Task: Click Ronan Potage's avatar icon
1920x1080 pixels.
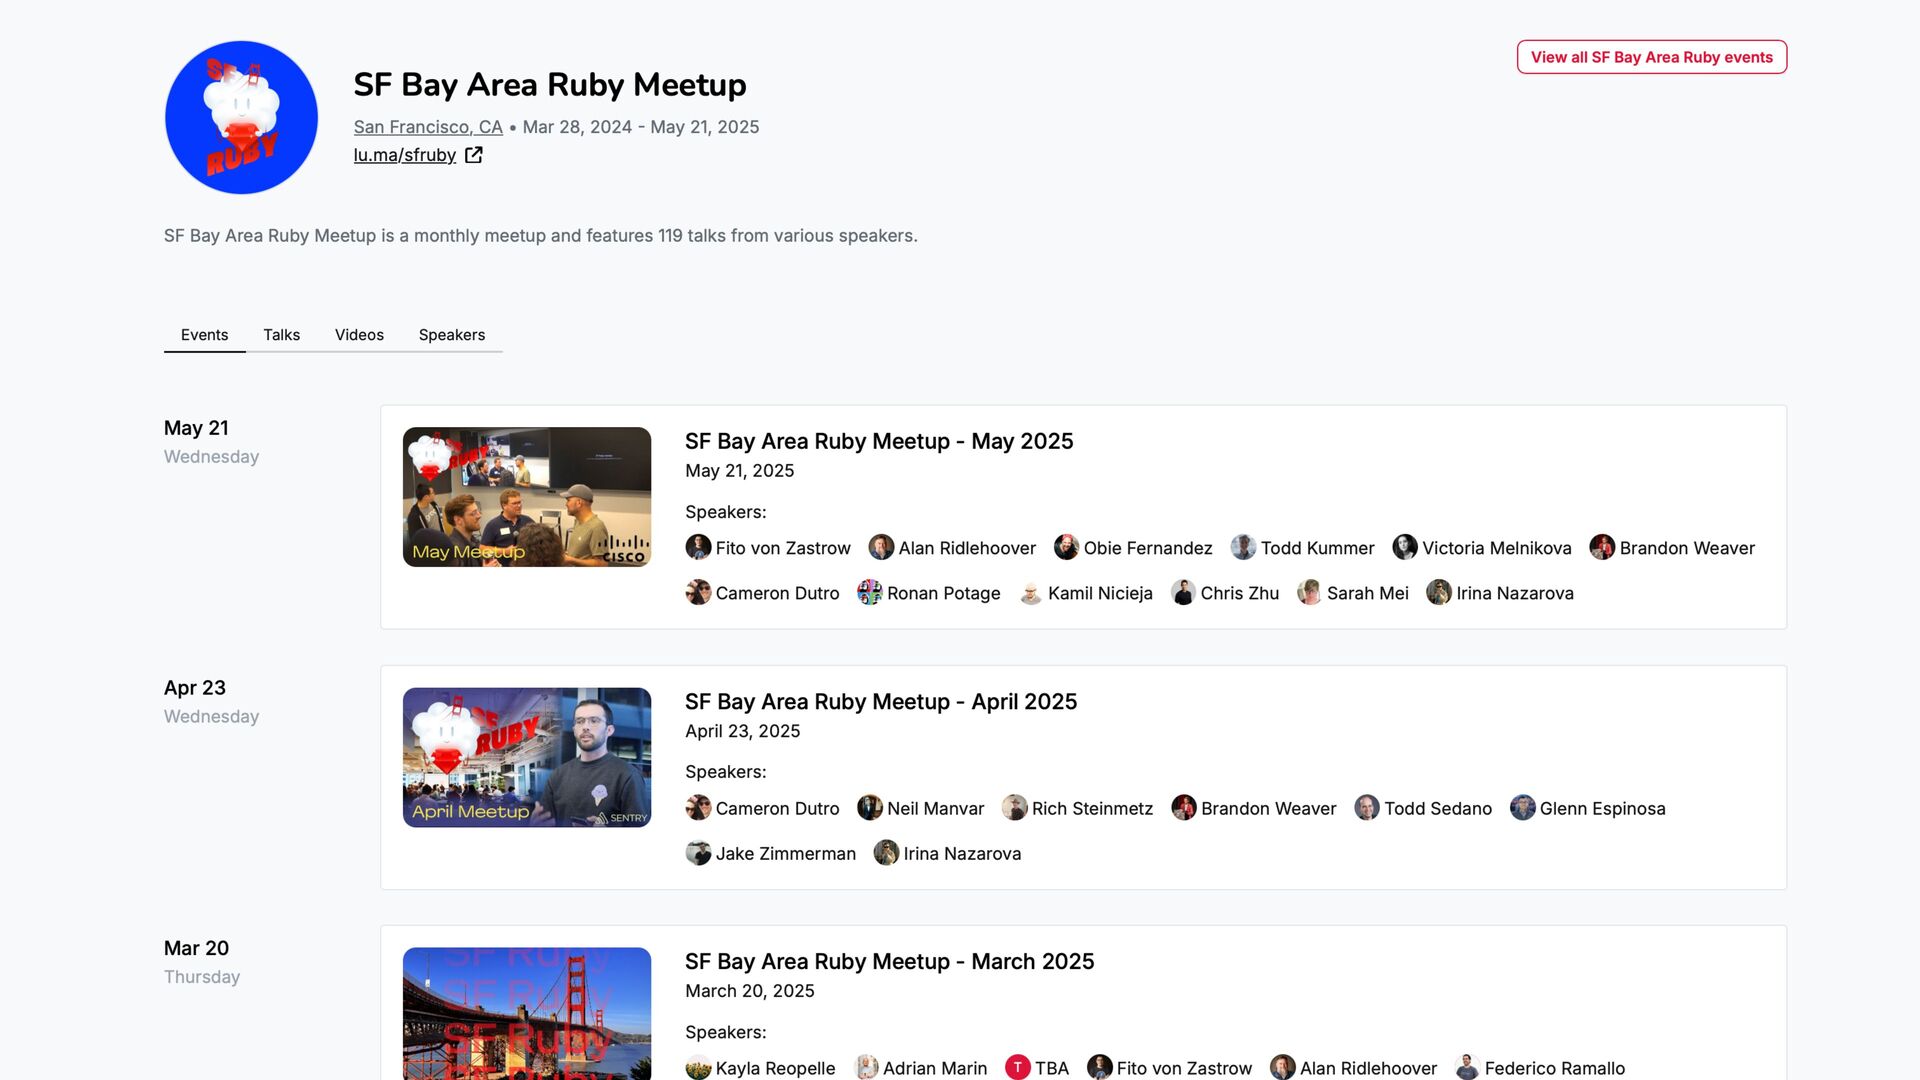Action: [869, 592]
